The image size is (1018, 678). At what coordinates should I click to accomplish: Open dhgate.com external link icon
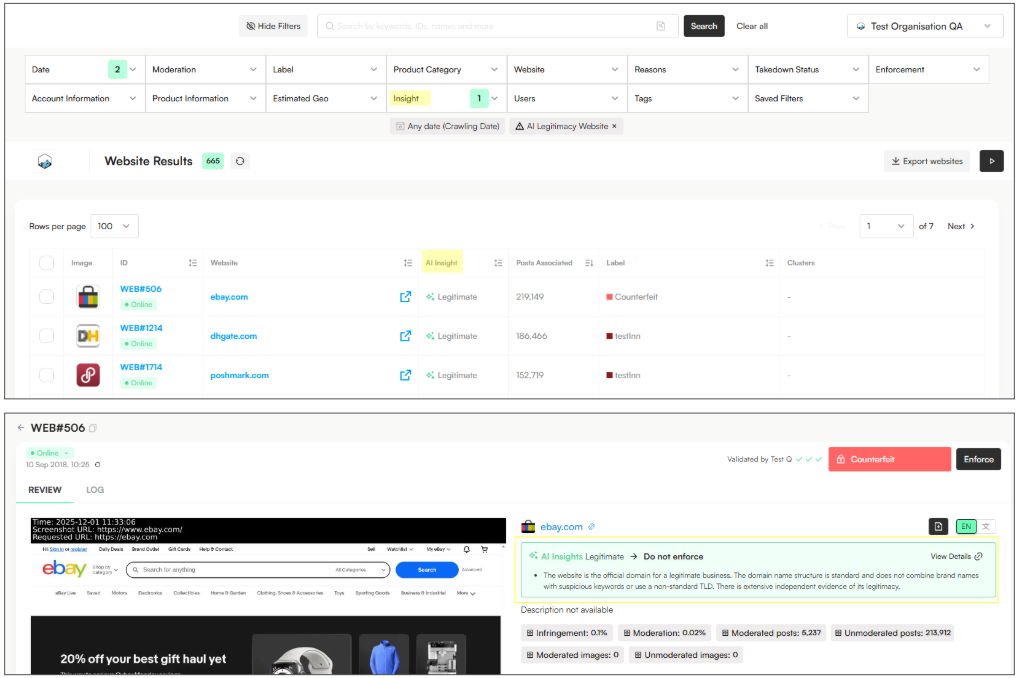click(x=405, y=336)
